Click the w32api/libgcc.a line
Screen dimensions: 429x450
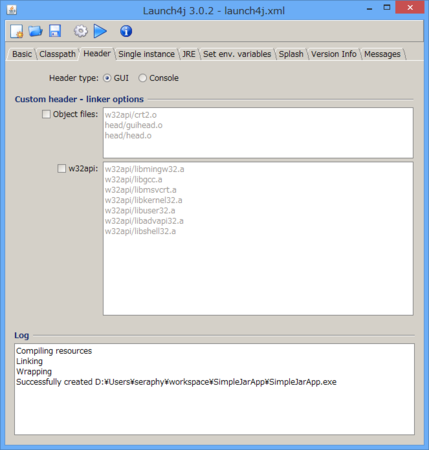coord(133,180)
